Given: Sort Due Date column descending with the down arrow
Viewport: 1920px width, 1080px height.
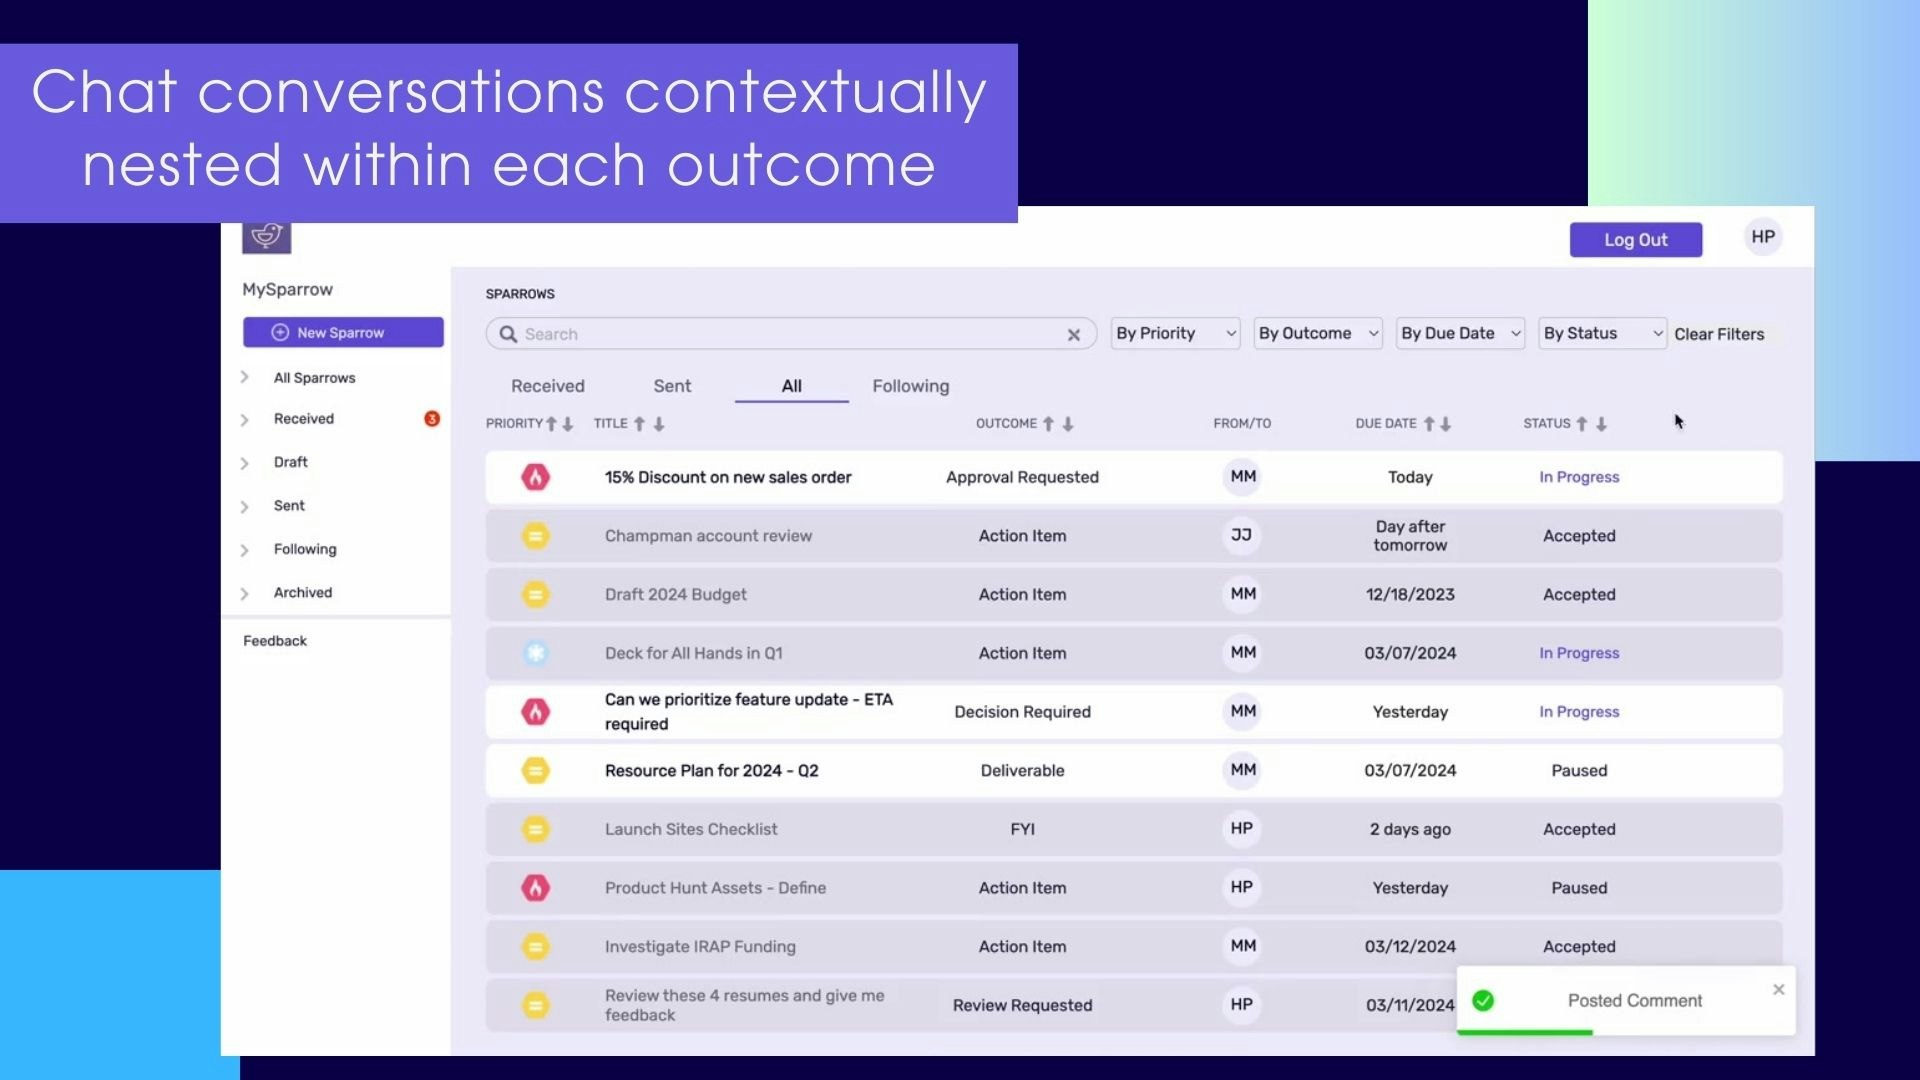Looking at the screenshot, I should click(1446, 424).
